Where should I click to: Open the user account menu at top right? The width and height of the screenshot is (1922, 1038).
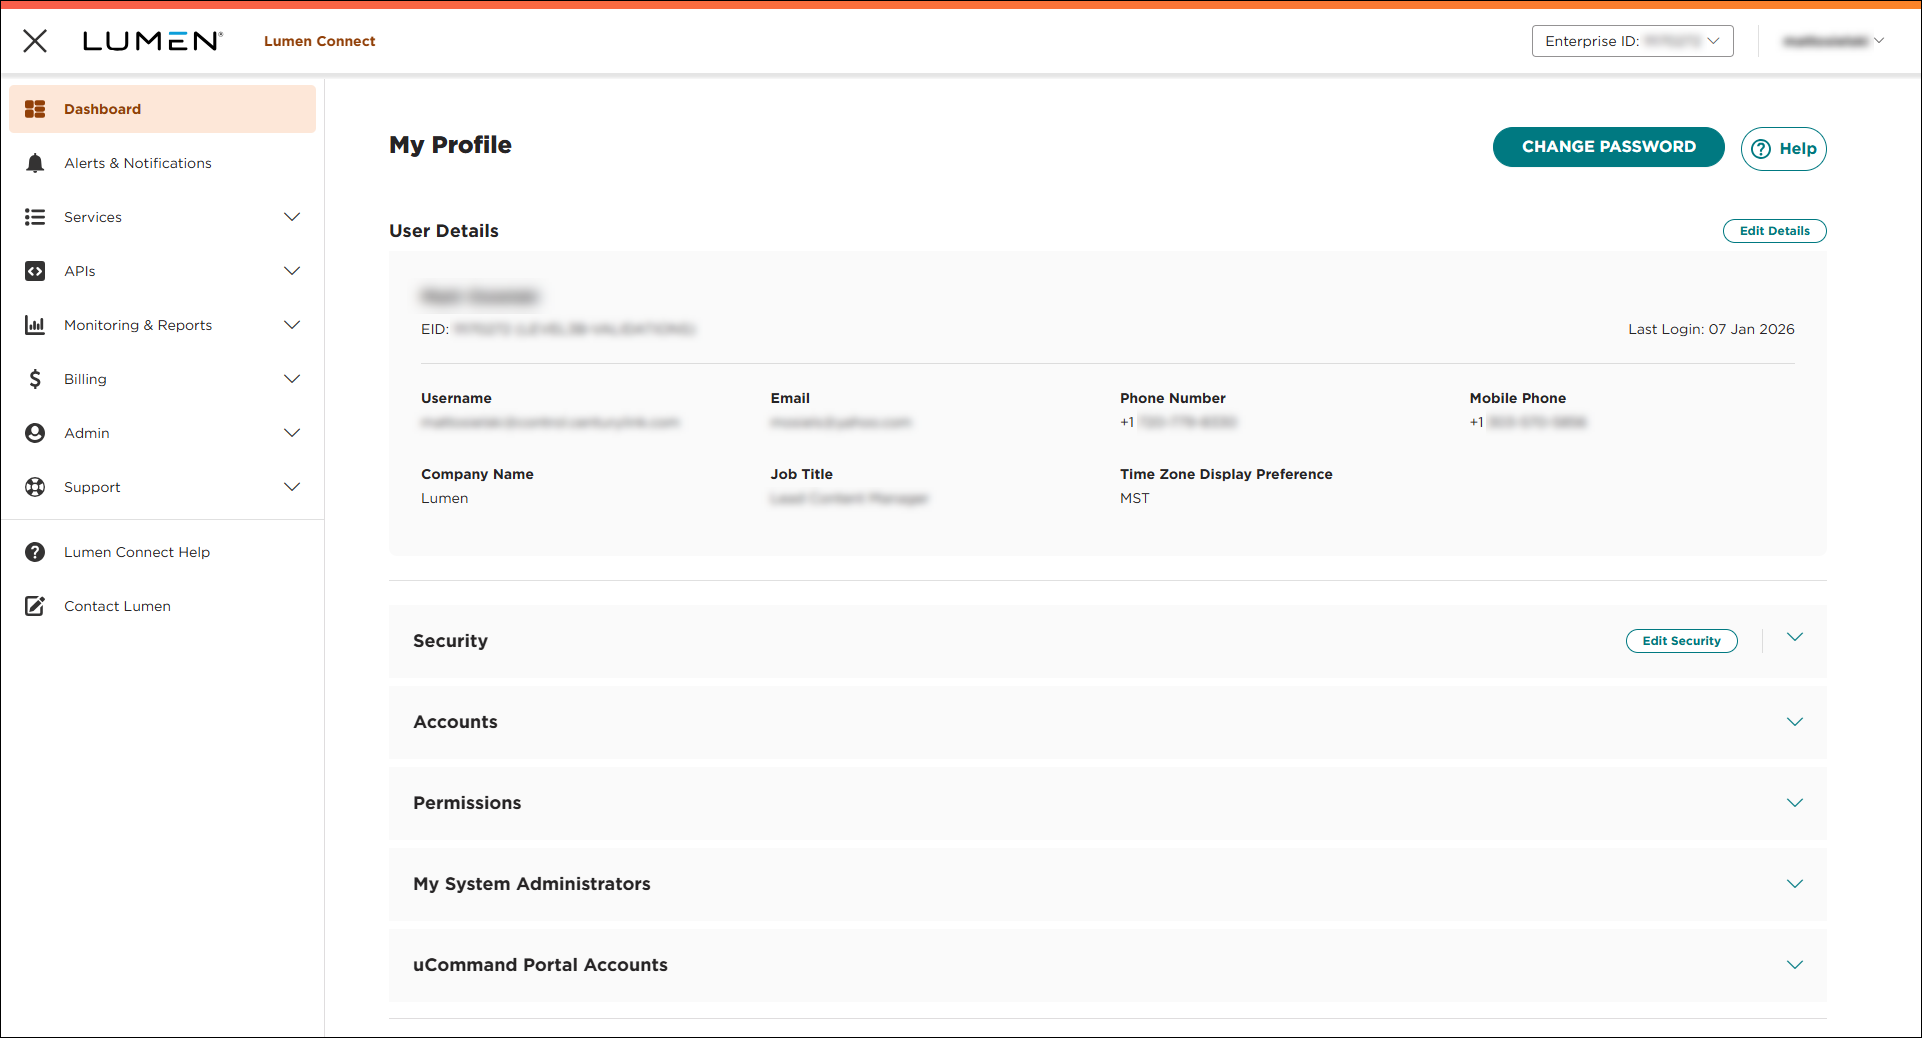(1833, 41)
